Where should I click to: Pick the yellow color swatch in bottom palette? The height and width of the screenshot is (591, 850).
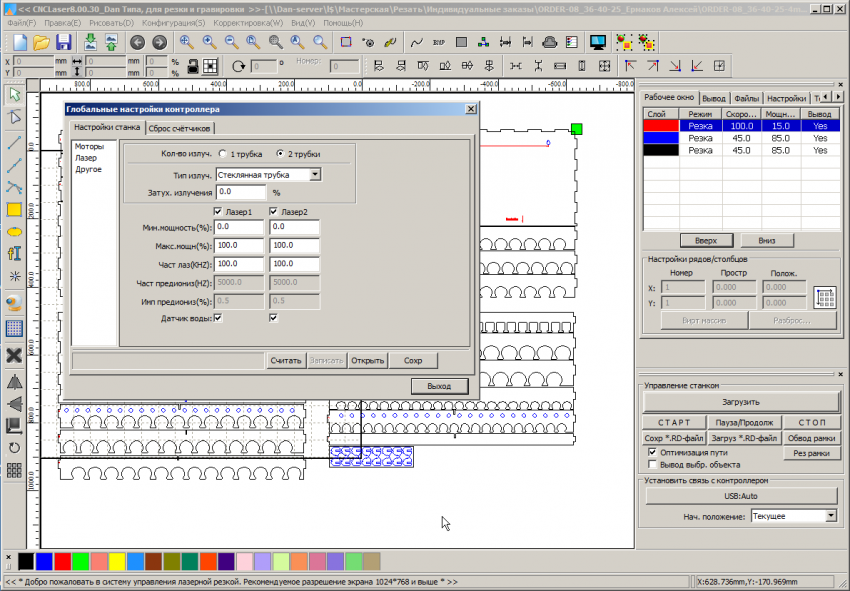coord(116,562)
